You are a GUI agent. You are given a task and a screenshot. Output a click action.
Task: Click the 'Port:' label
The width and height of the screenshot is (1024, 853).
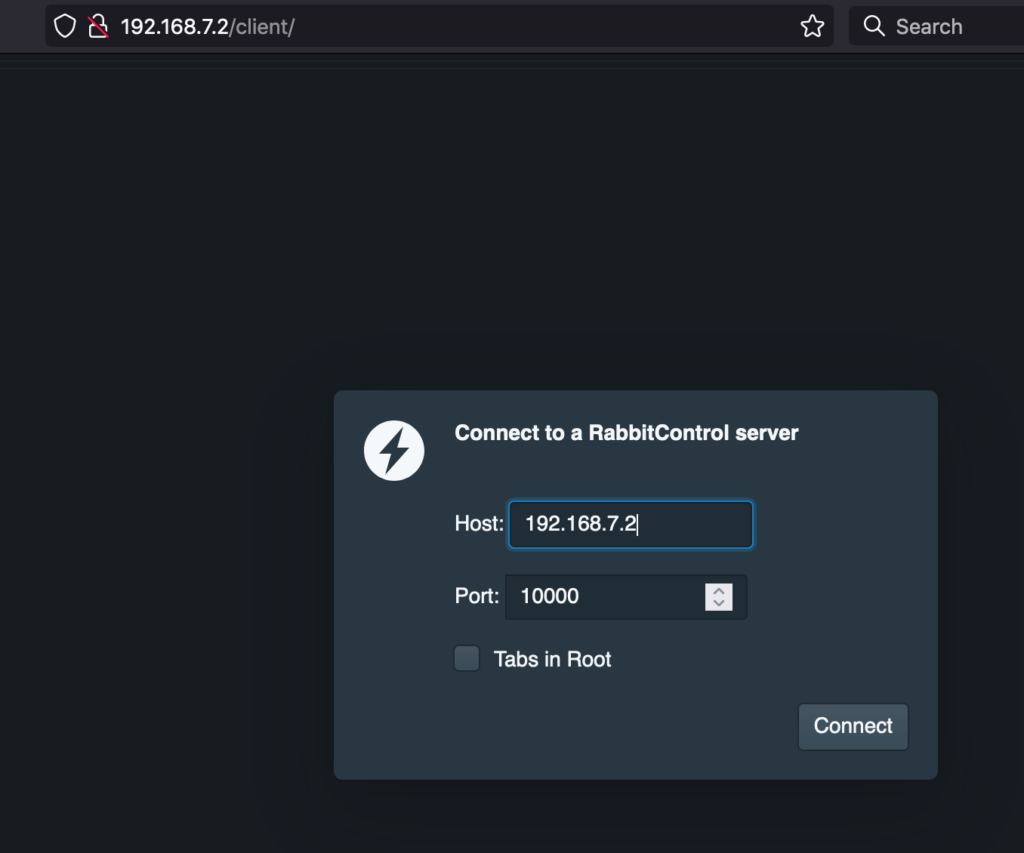tap(477, 596)
